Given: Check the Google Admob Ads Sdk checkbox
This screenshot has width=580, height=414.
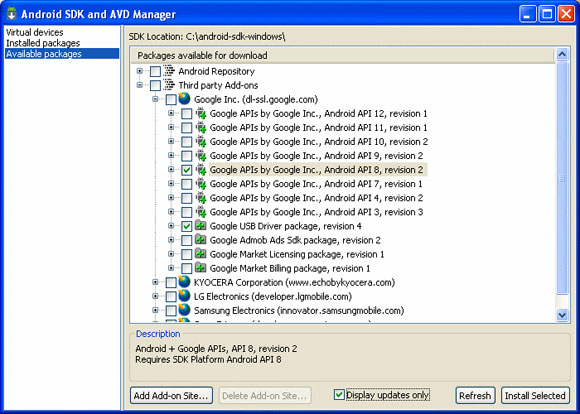Looking at the screenshot, I should (x=186, y=240).
